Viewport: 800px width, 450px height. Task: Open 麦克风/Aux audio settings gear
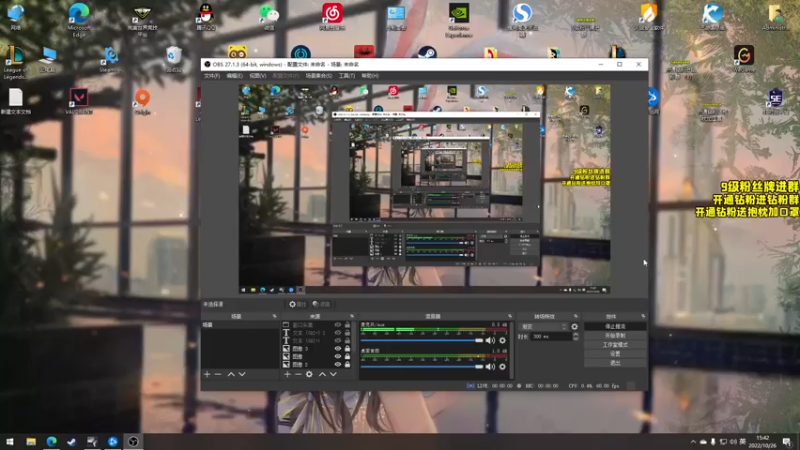tap(503, 340)
